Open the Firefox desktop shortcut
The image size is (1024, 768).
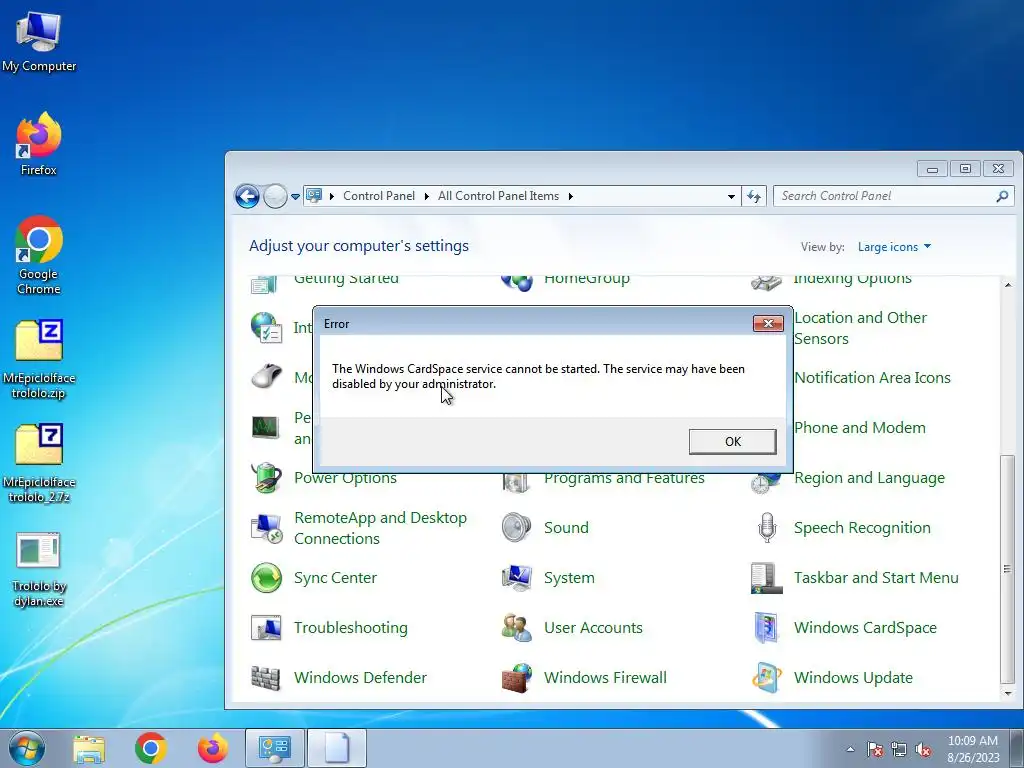click(39, 144)
